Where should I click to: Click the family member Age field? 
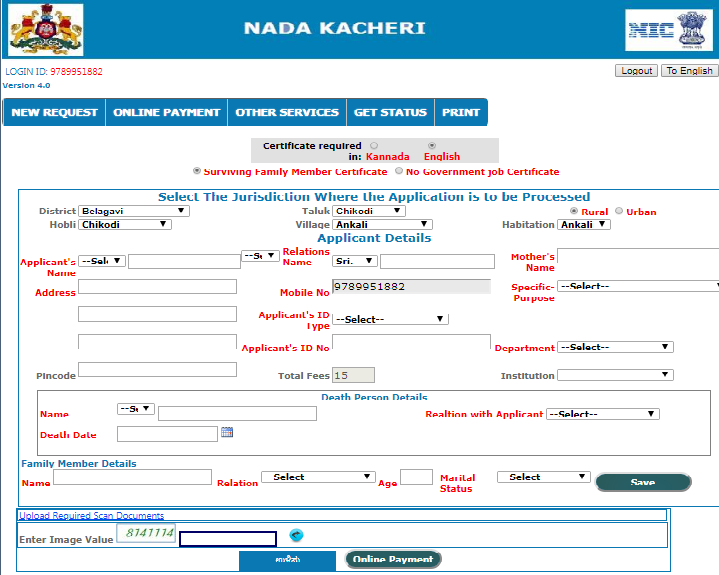pos(416,477)
